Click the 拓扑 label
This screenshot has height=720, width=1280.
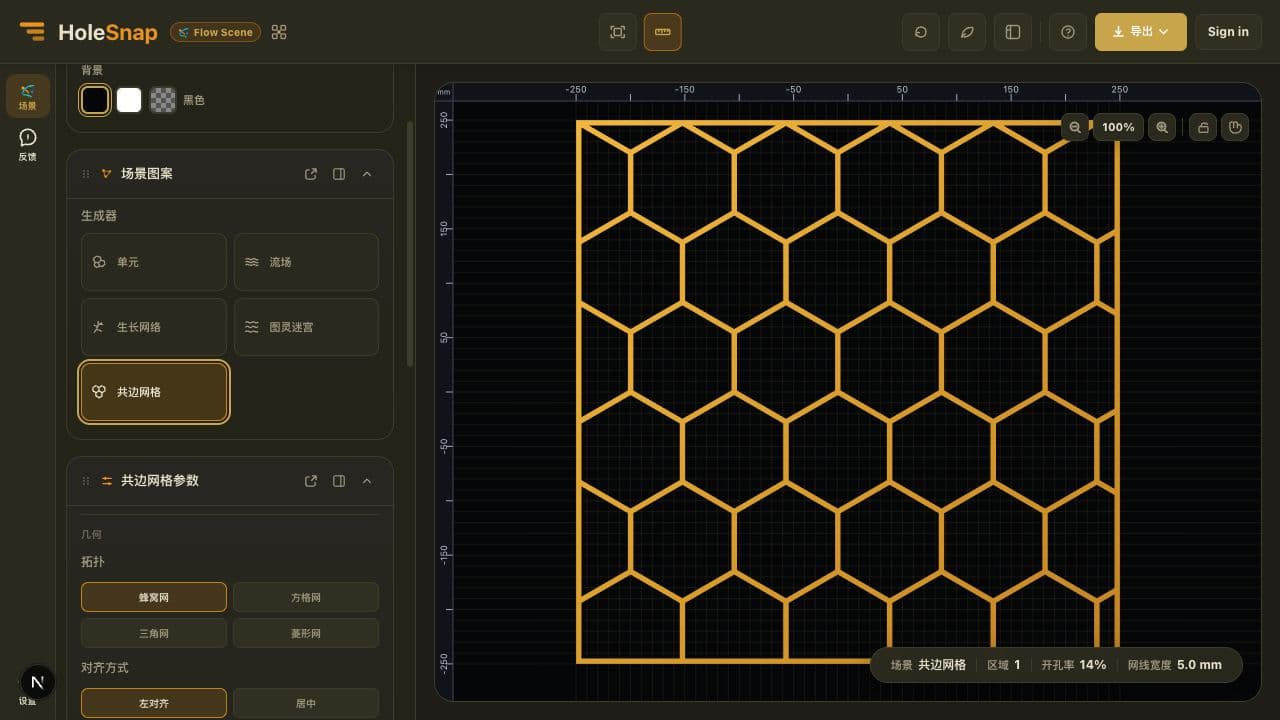(x=93, y=562)
